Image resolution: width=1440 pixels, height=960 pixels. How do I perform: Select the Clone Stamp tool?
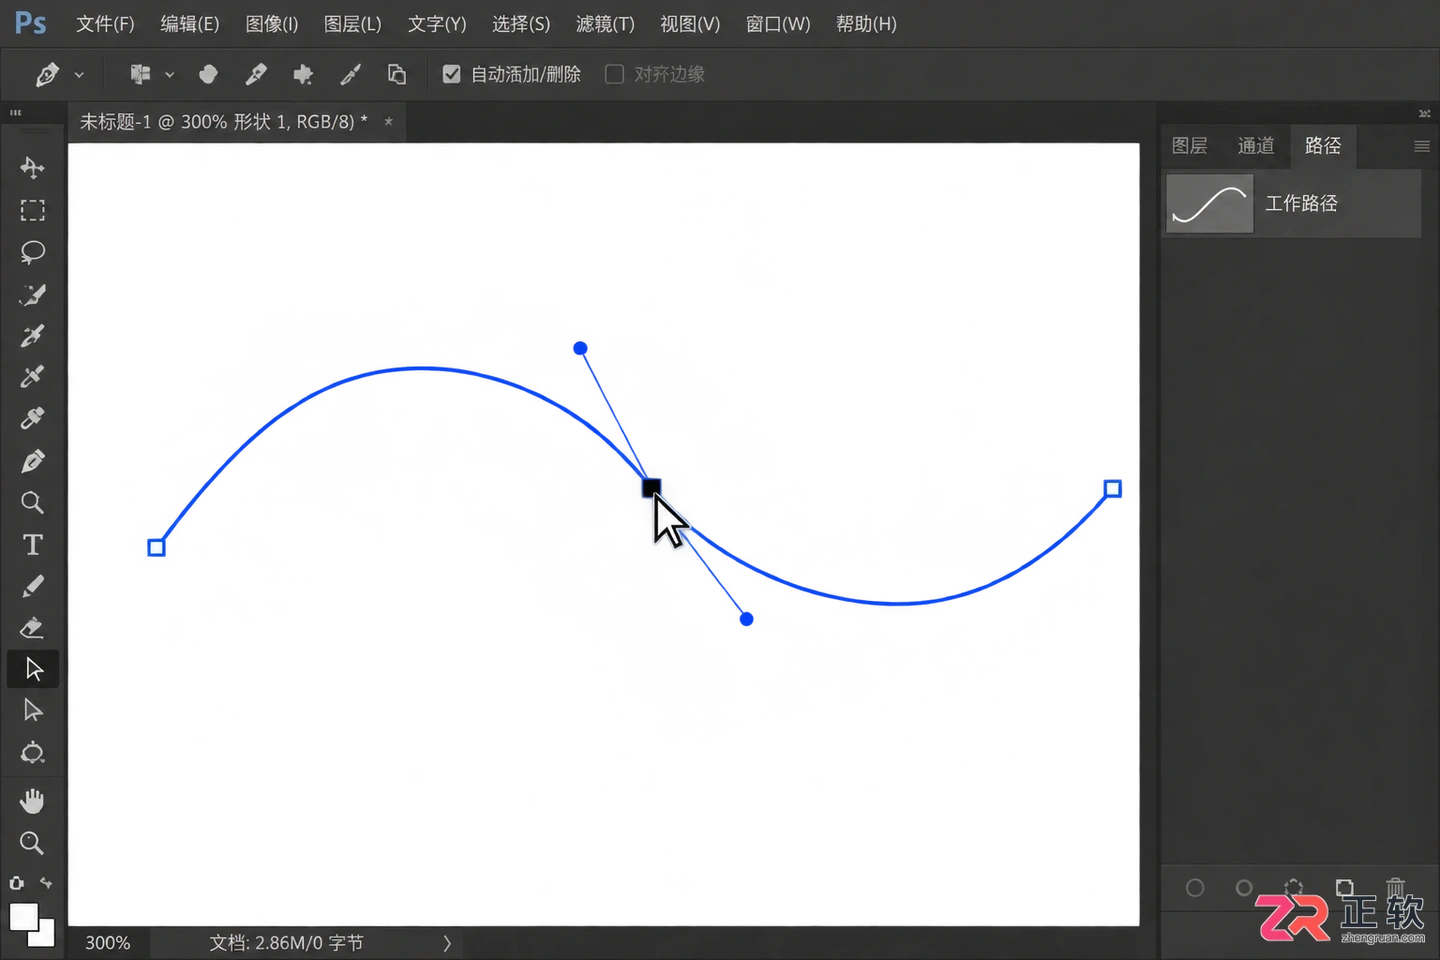32,418
